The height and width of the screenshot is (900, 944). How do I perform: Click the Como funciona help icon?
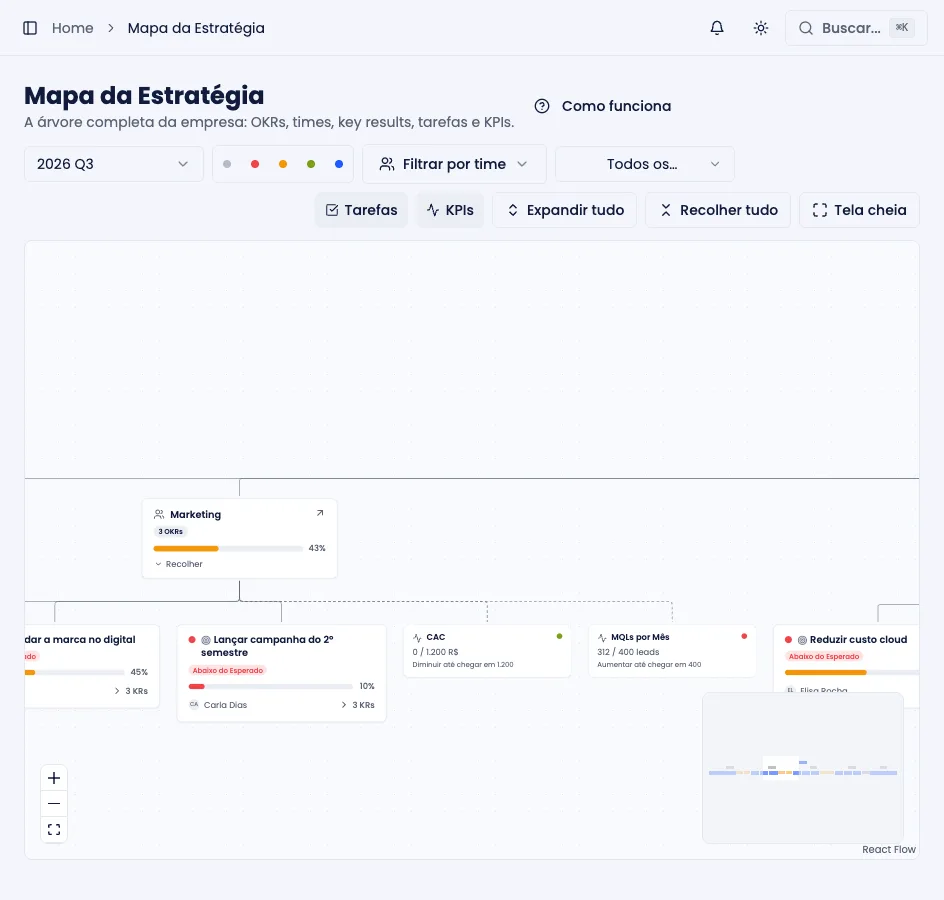(x=542, y=106)
